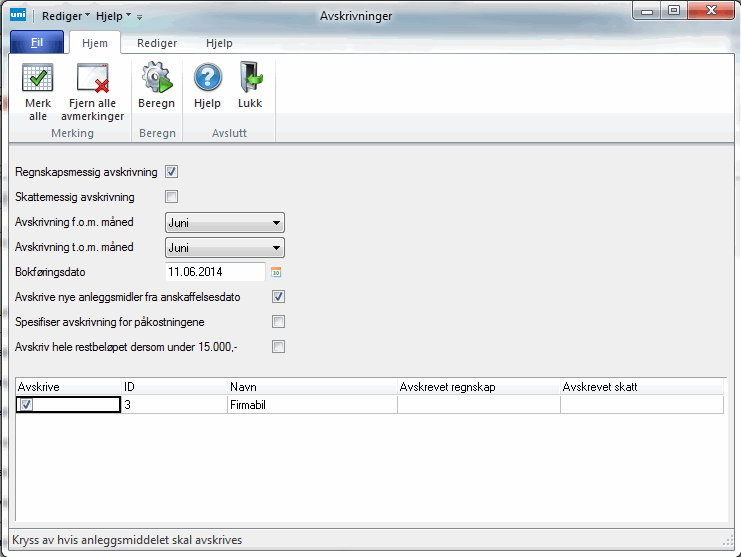741x557 pixels.
Task: Click the Uni application logo icon
Action: coord(17,16)
